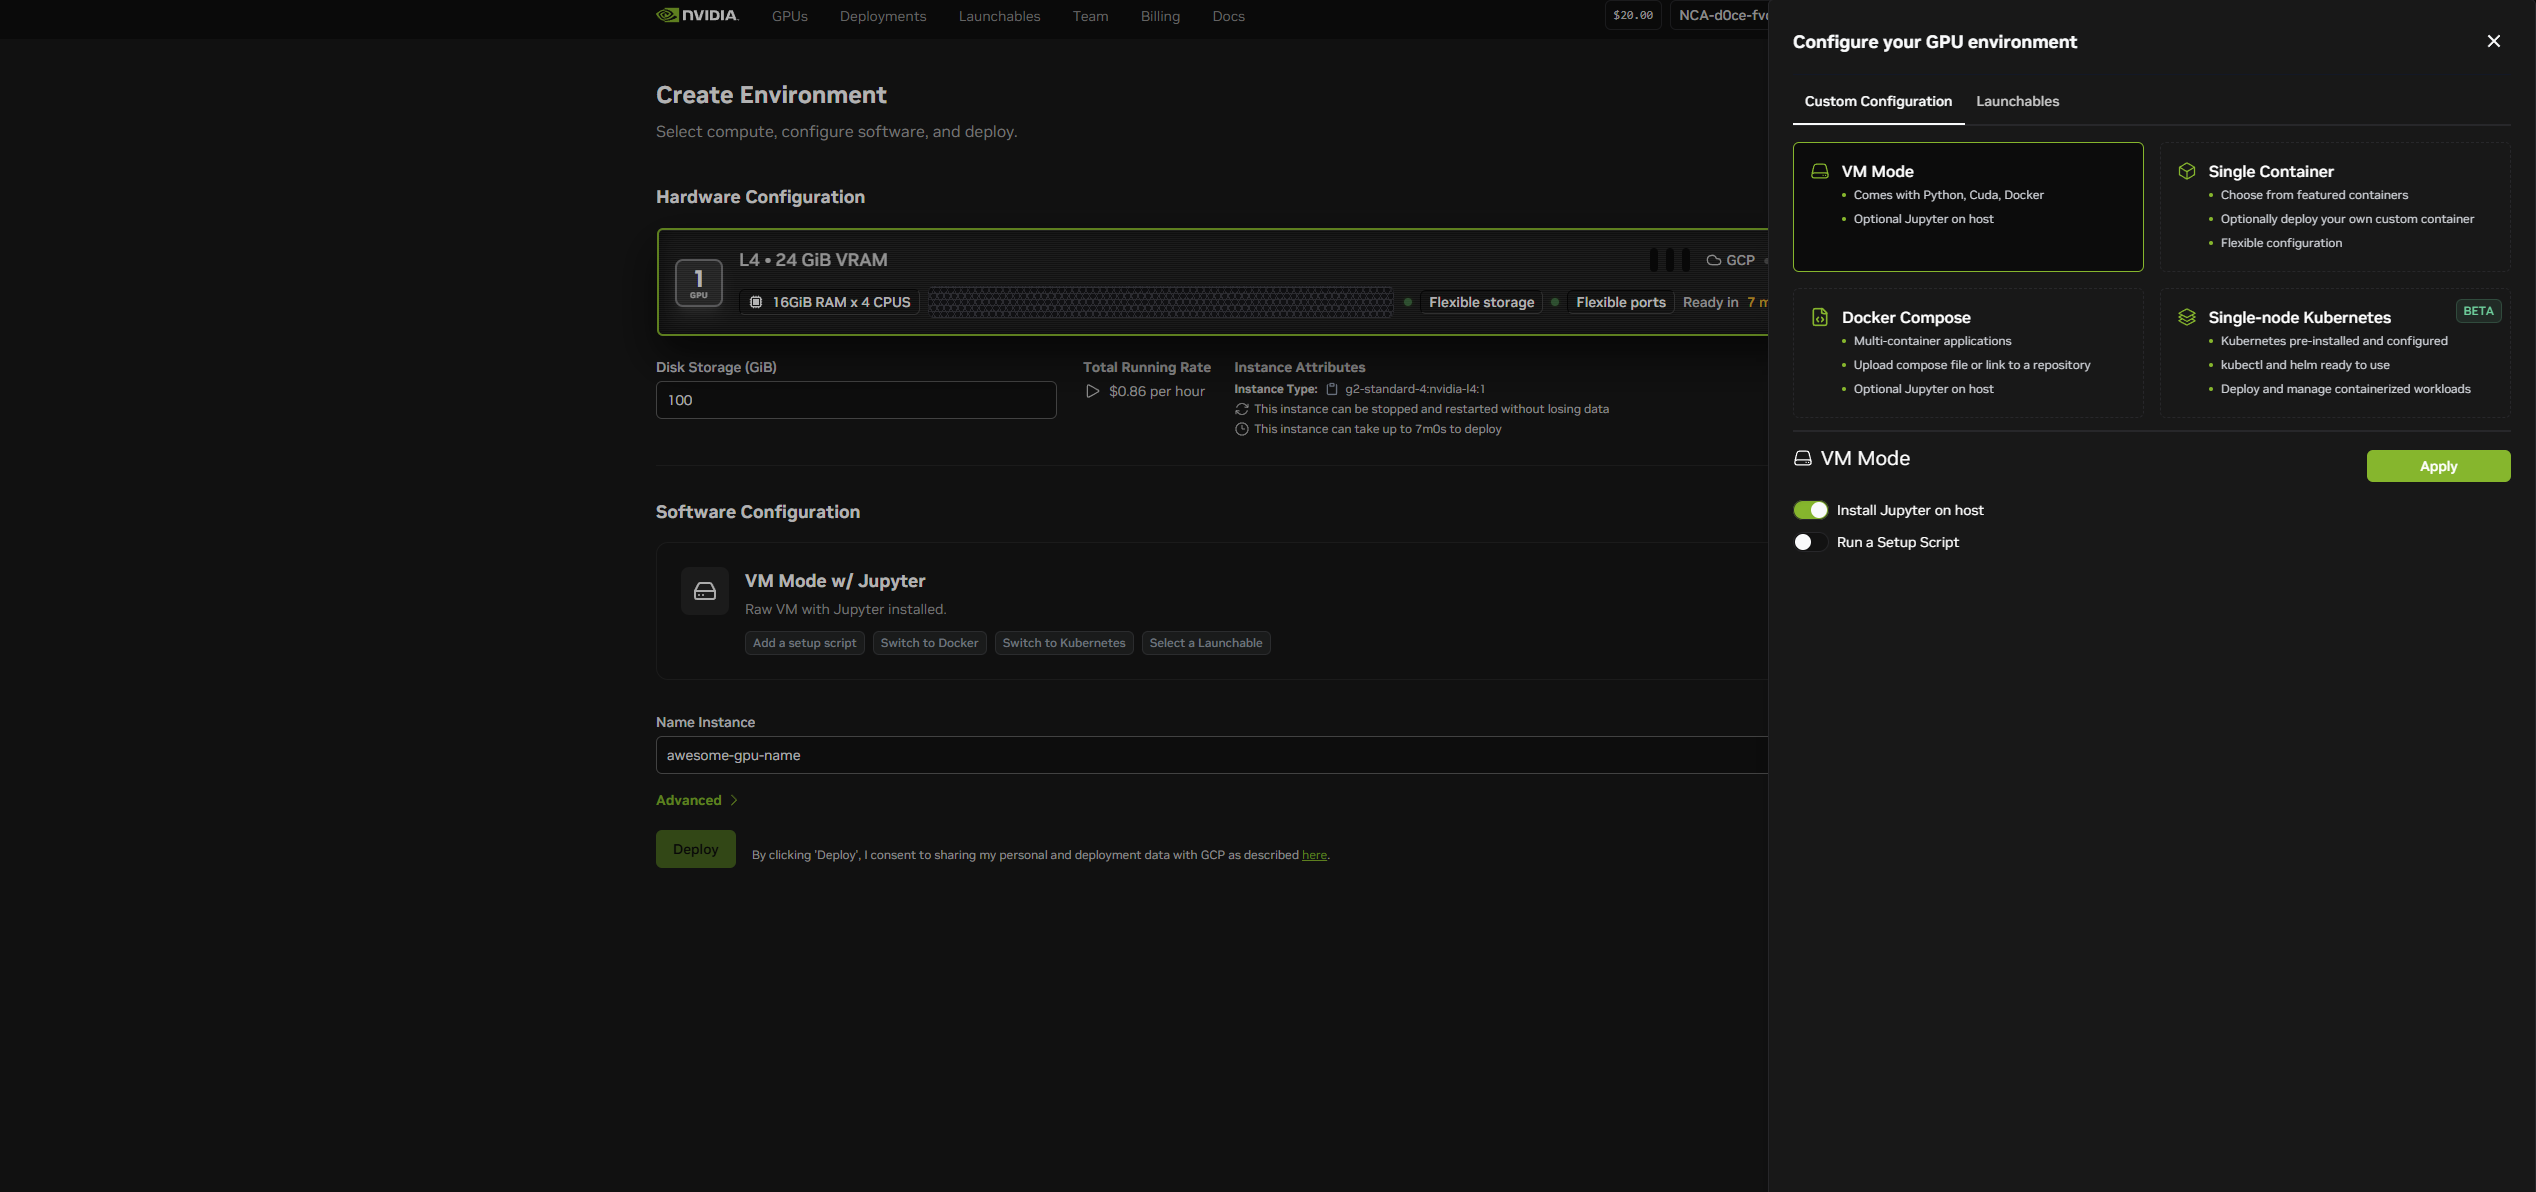Screen dimensions: 2536x1192
Task: Open the GPUs menu
Action: (x=789, y=16)
